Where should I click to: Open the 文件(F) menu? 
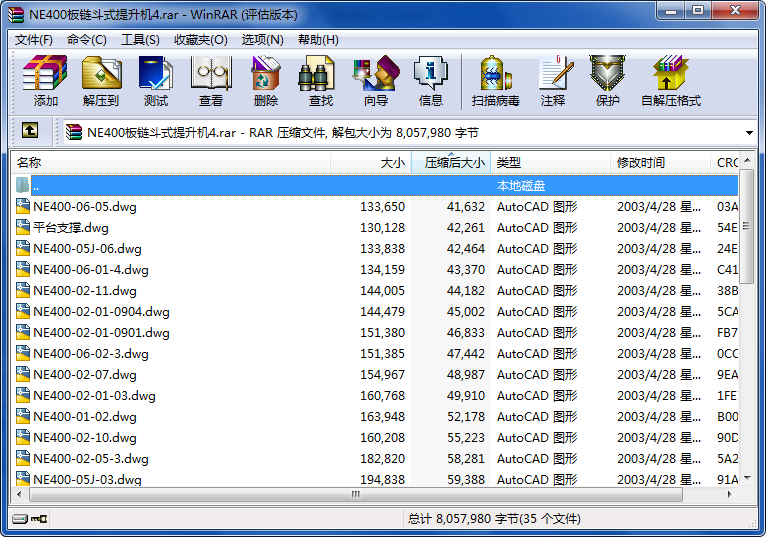pos(34,40)
